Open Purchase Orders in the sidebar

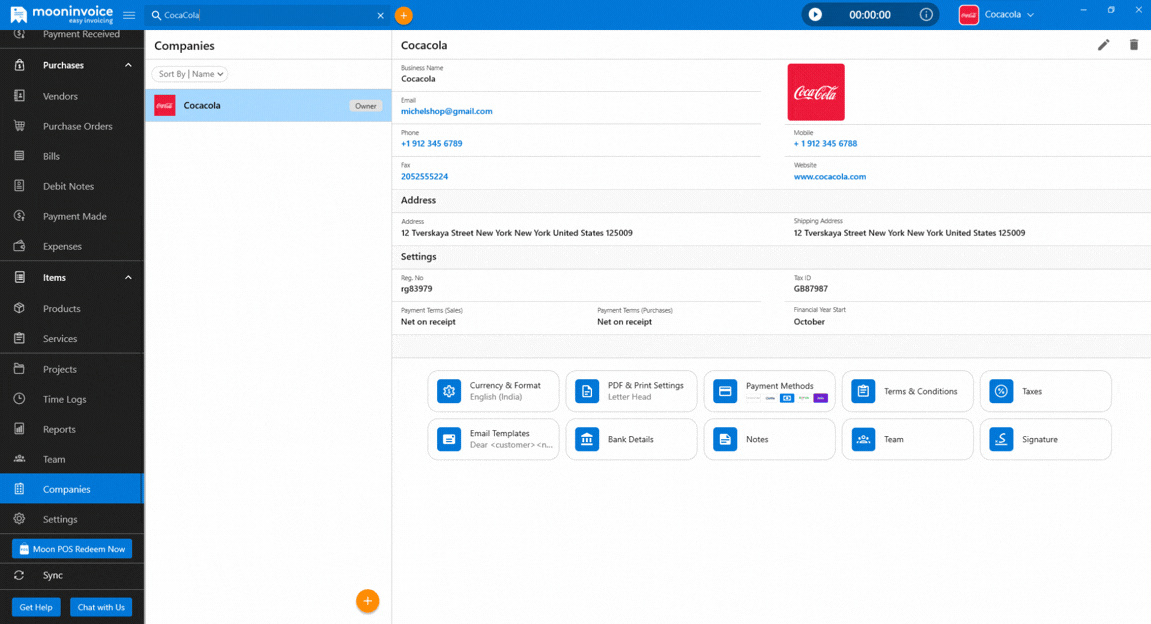pos(77,126)
